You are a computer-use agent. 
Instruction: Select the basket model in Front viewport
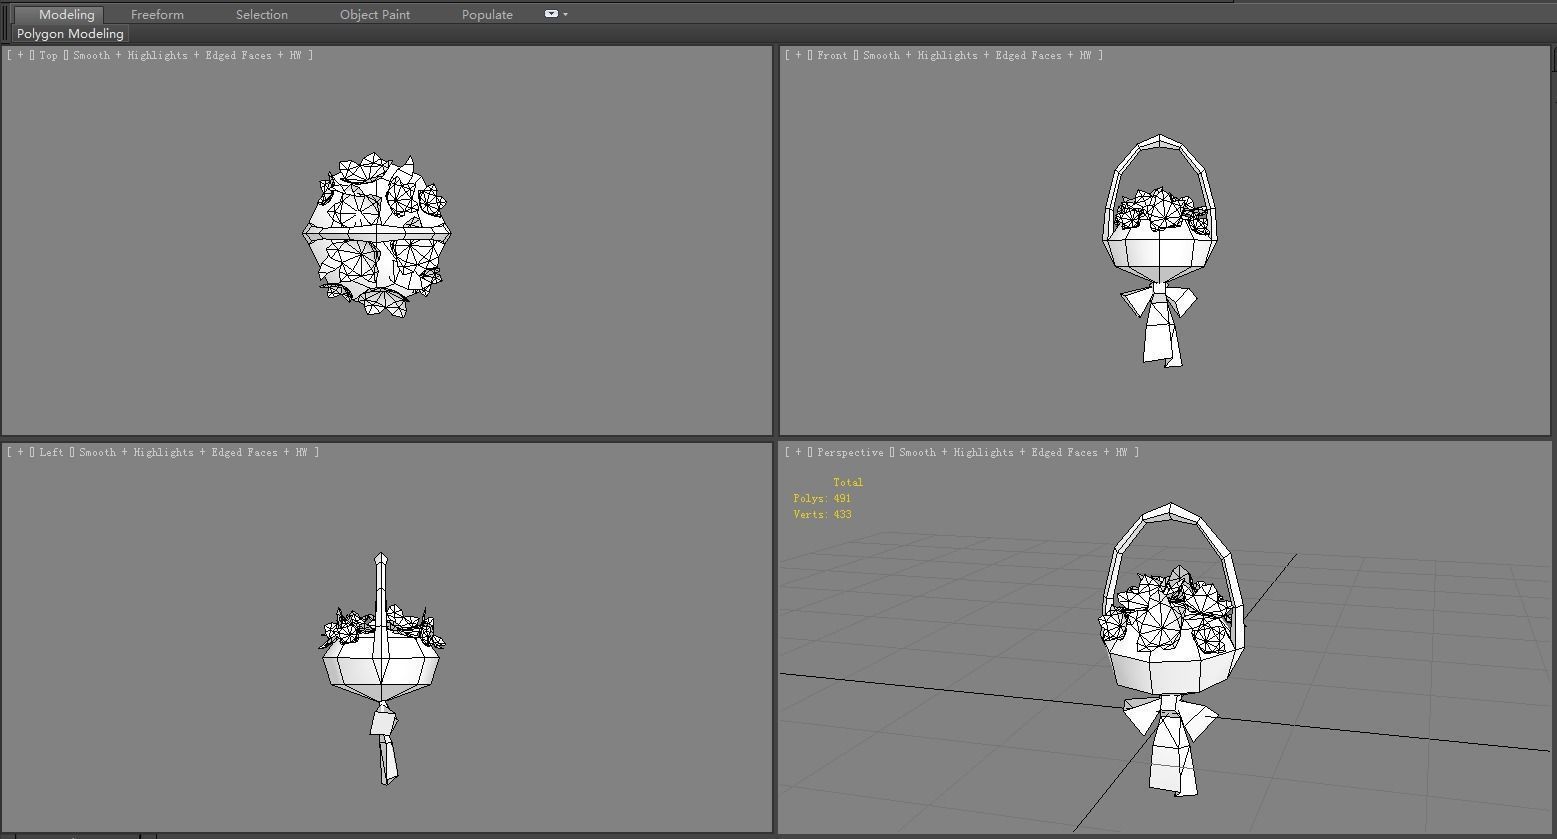[1160, 250]
